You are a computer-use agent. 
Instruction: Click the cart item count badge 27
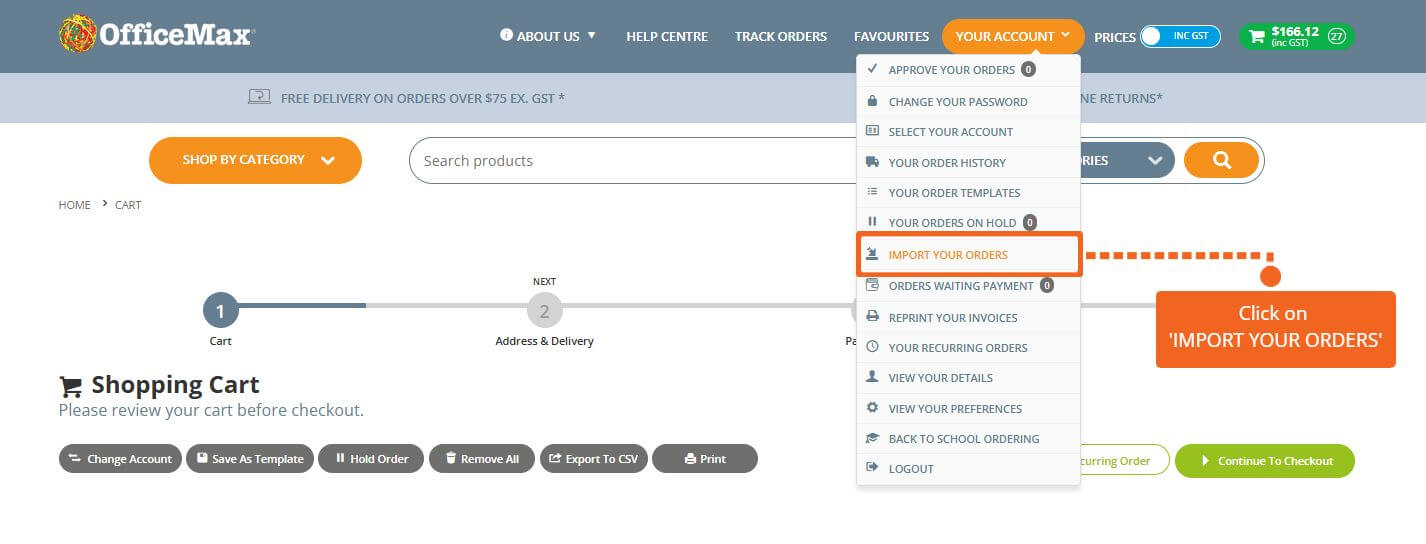coord(1337,36)
